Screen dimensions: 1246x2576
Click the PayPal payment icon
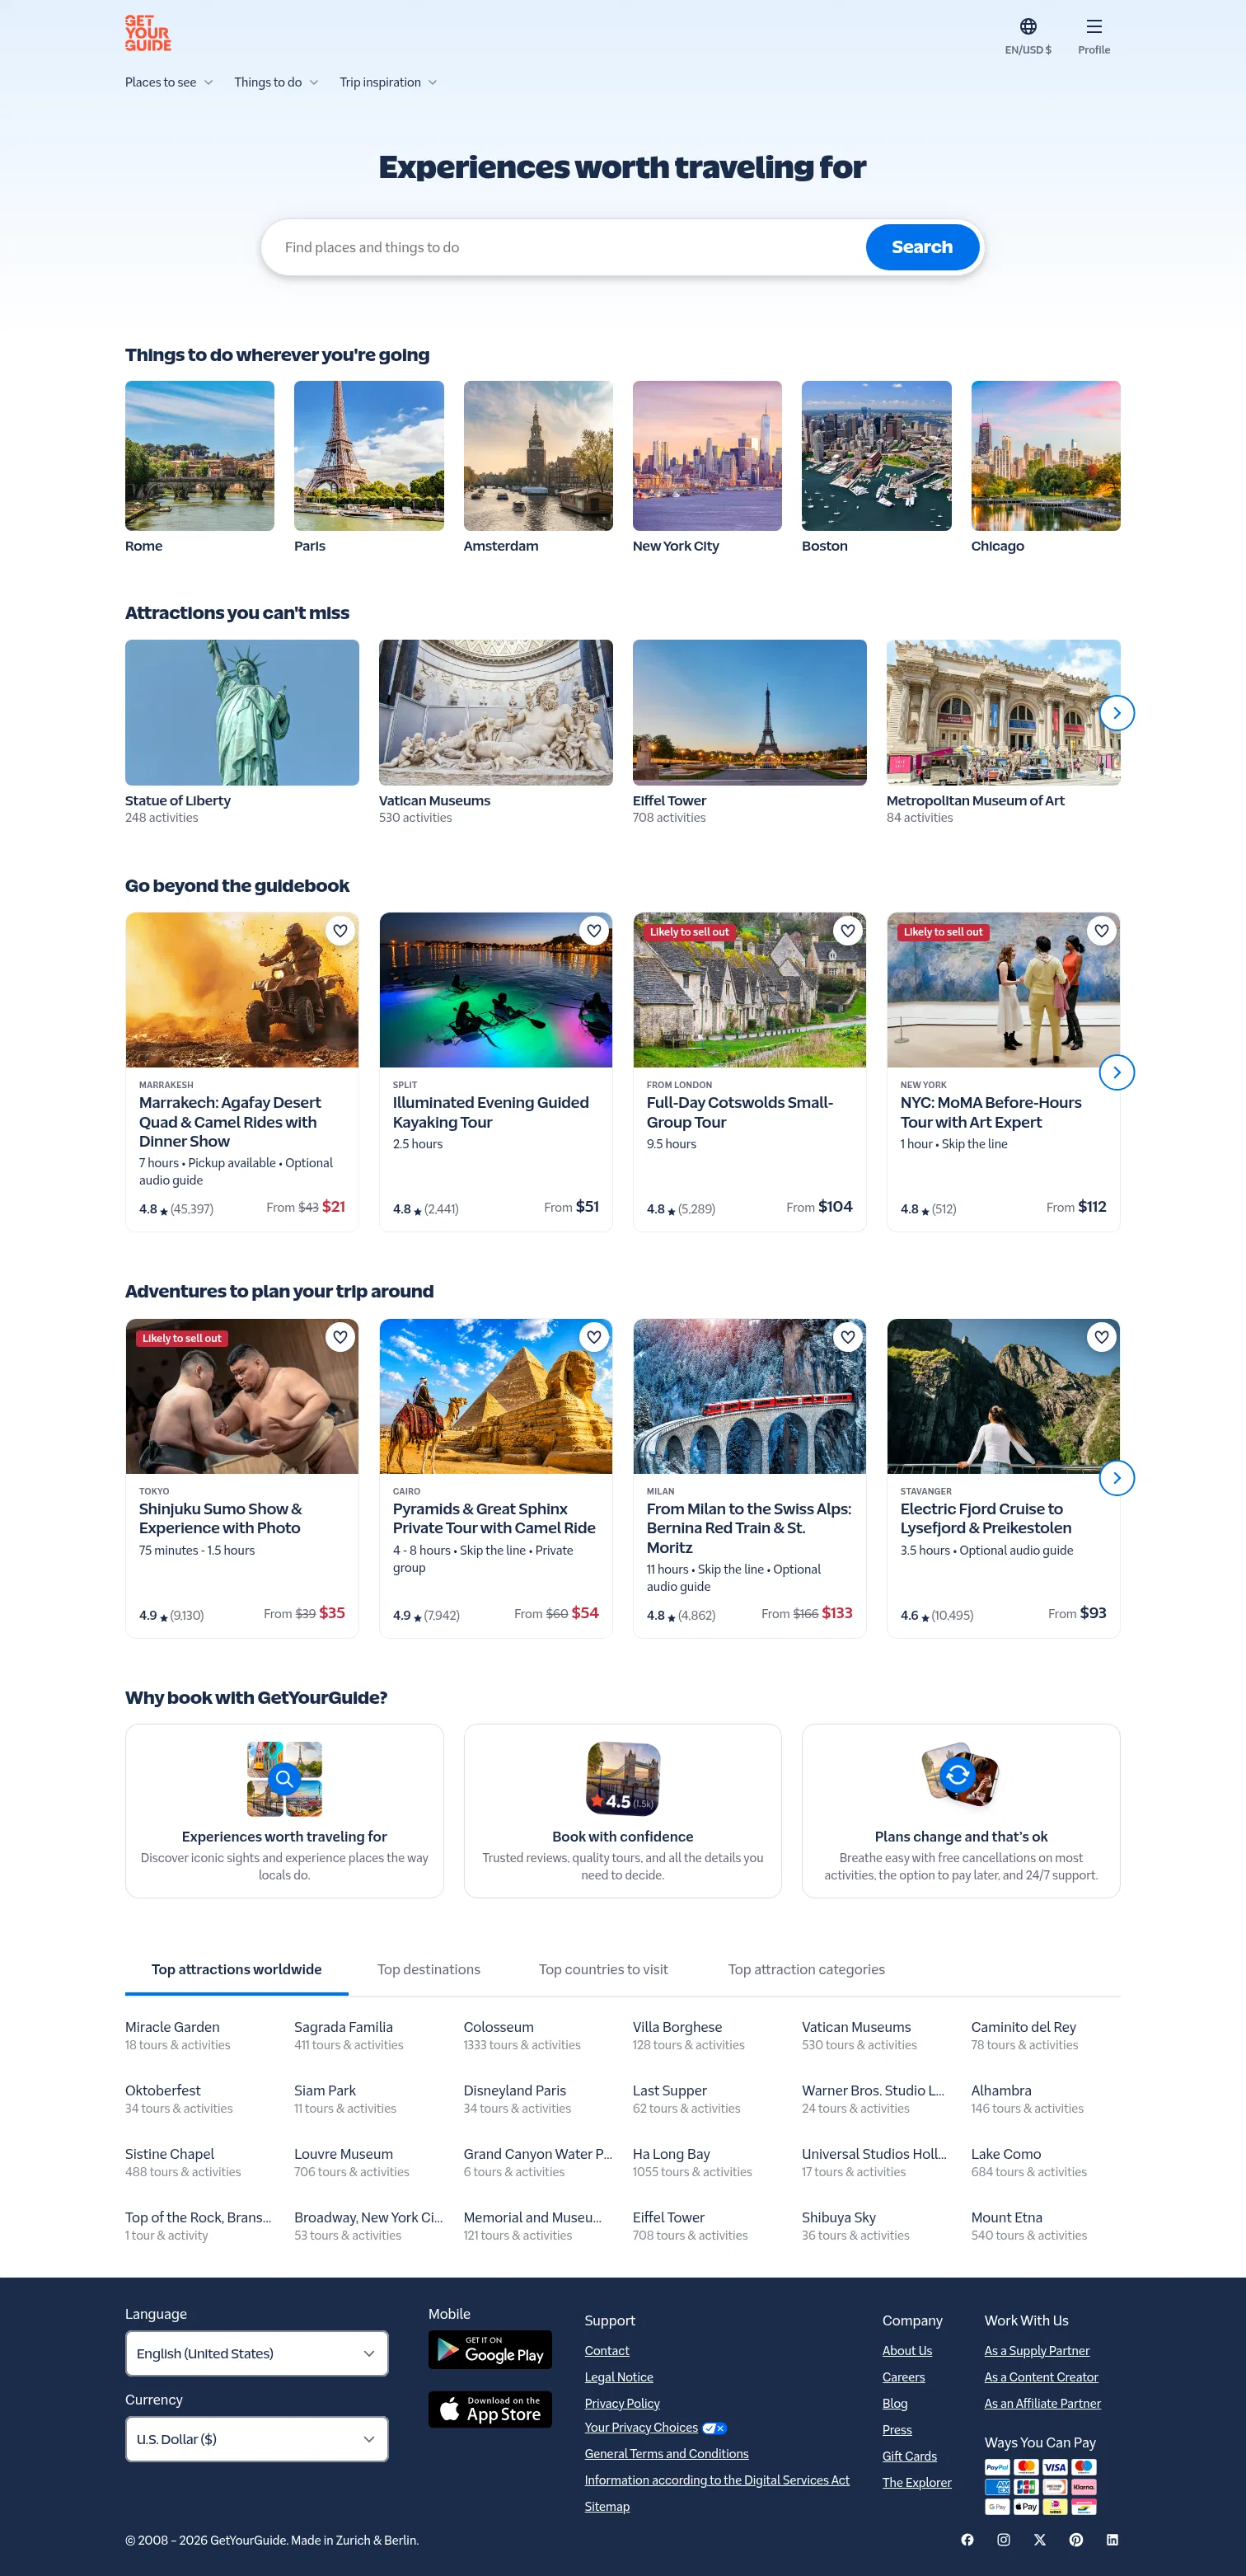pos(997,2467)
